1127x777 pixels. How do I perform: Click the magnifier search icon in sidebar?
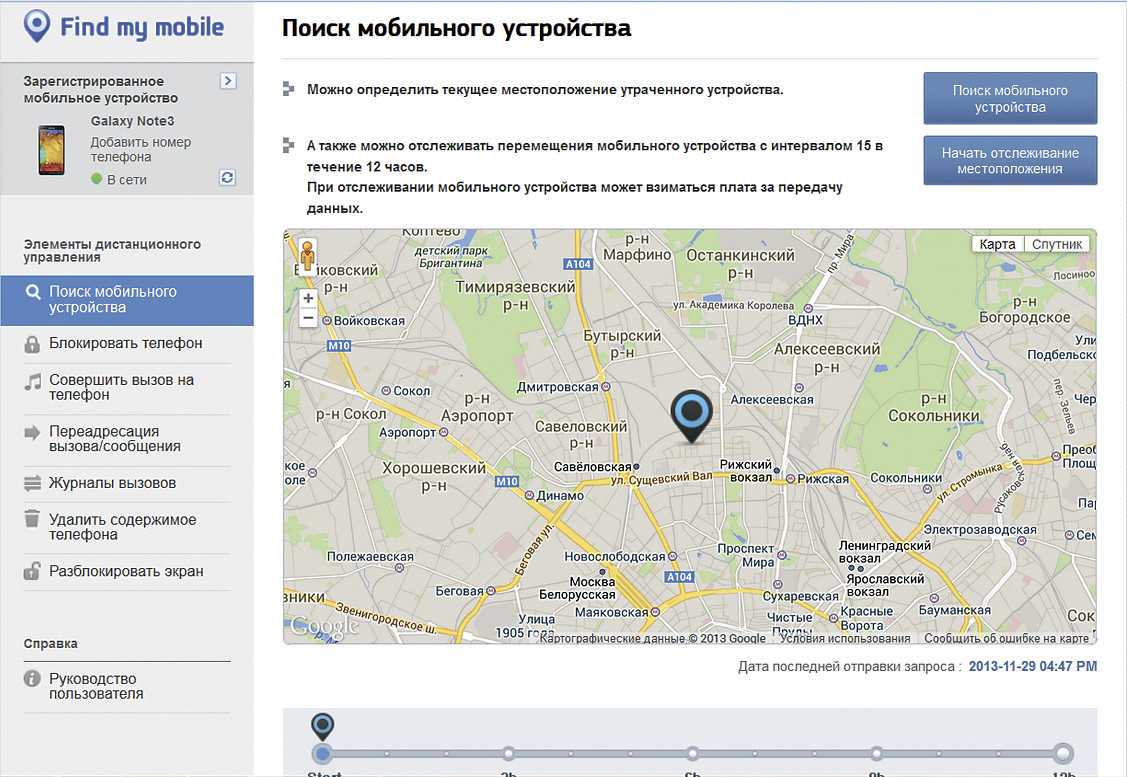coord(32,293)
